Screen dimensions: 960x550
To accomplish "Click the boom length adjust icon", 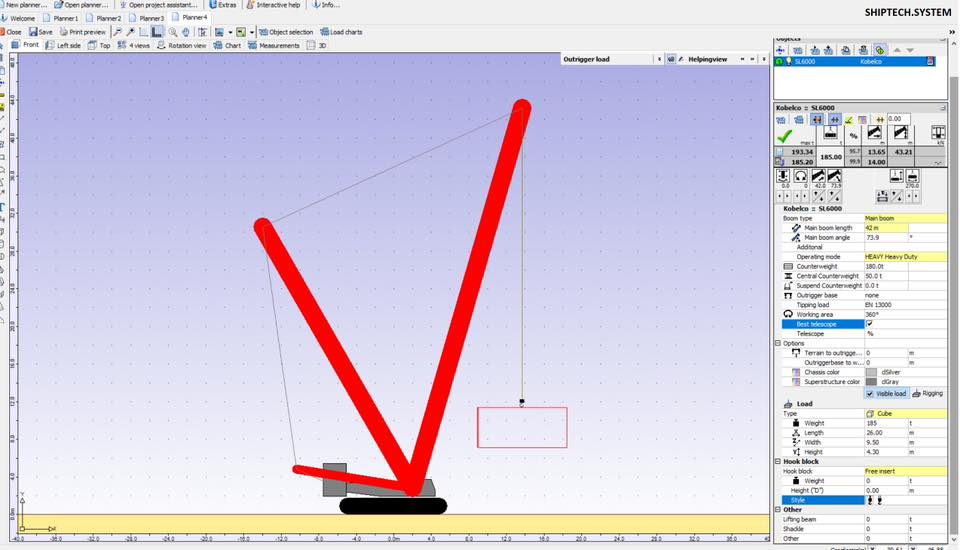I will (x=818, y=176).
